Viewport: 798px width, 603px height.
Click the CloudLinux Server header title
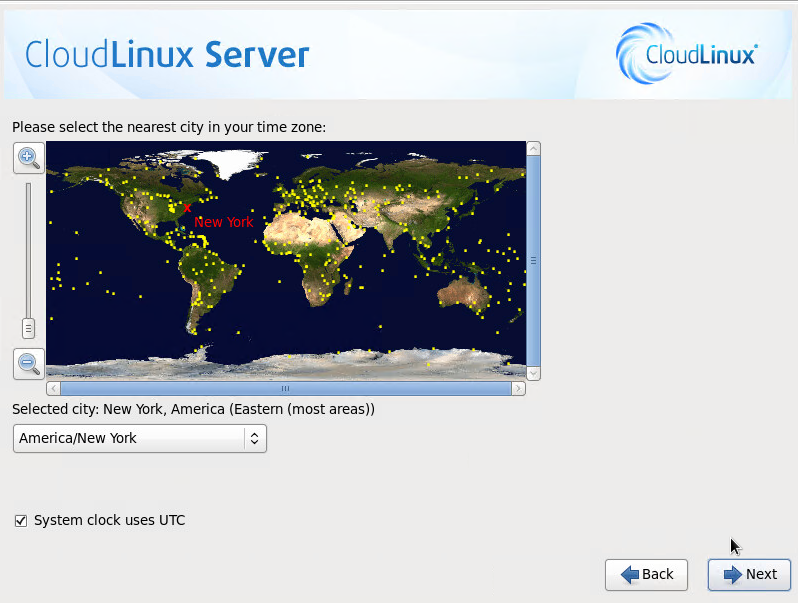(x=167, y=54)
